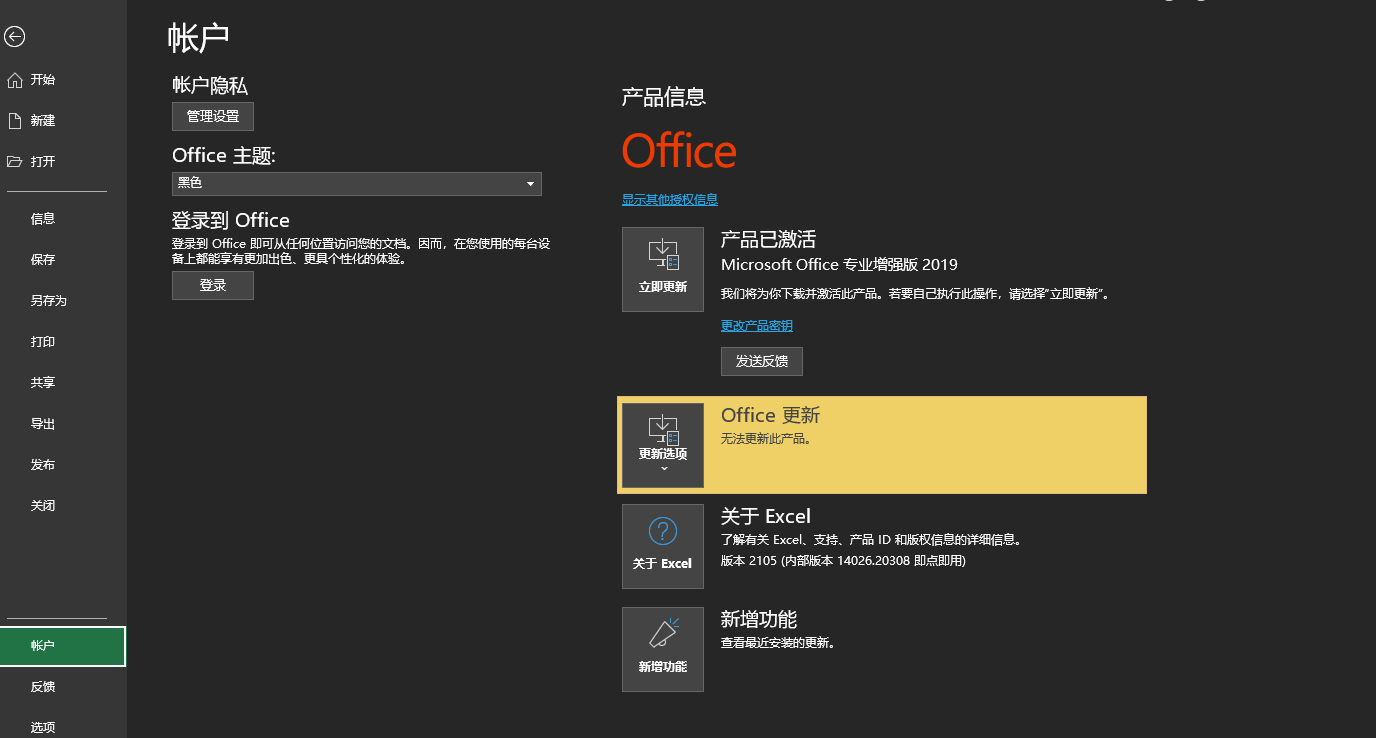Screen dimensions: 1376x738
Task: Click the Microsoft Office 专业增强版 2019 text
Action: [839, 265]
